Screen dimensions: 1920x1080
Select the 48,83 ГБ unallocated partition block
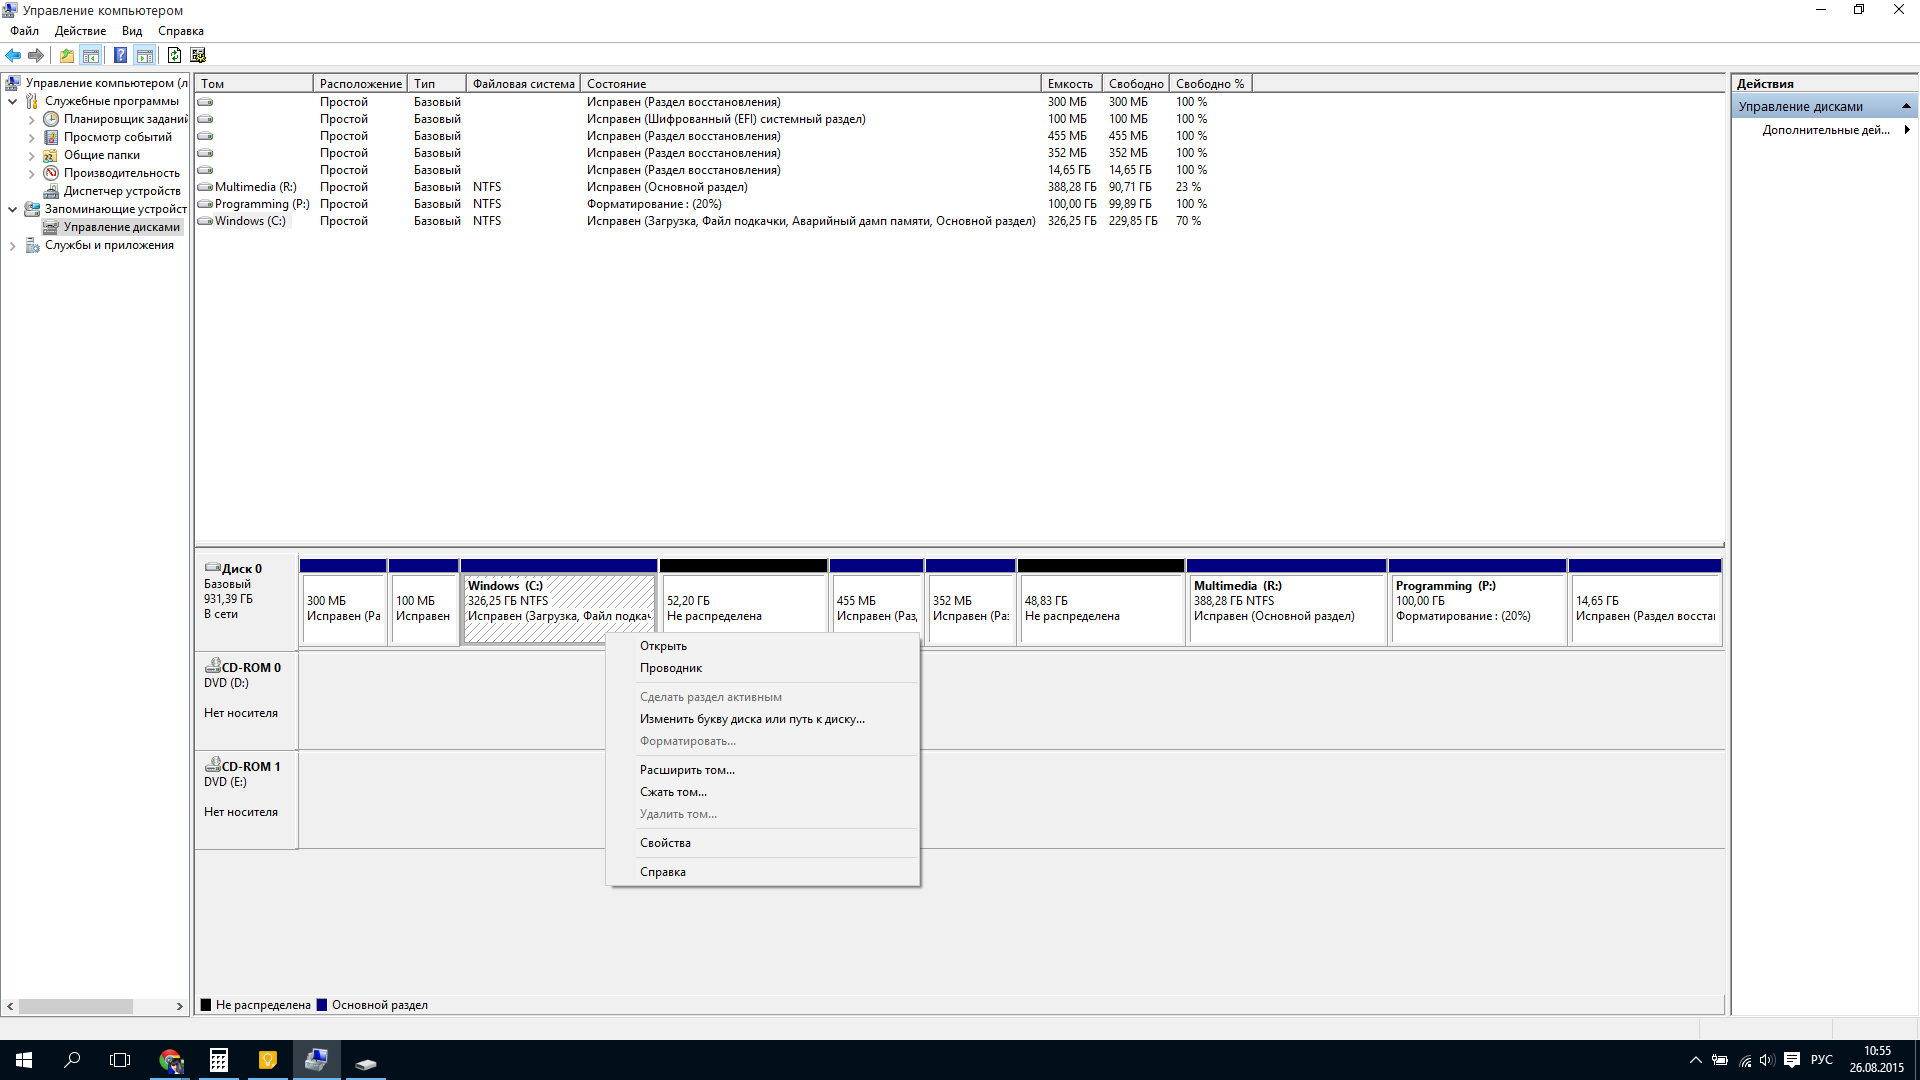1100,602
